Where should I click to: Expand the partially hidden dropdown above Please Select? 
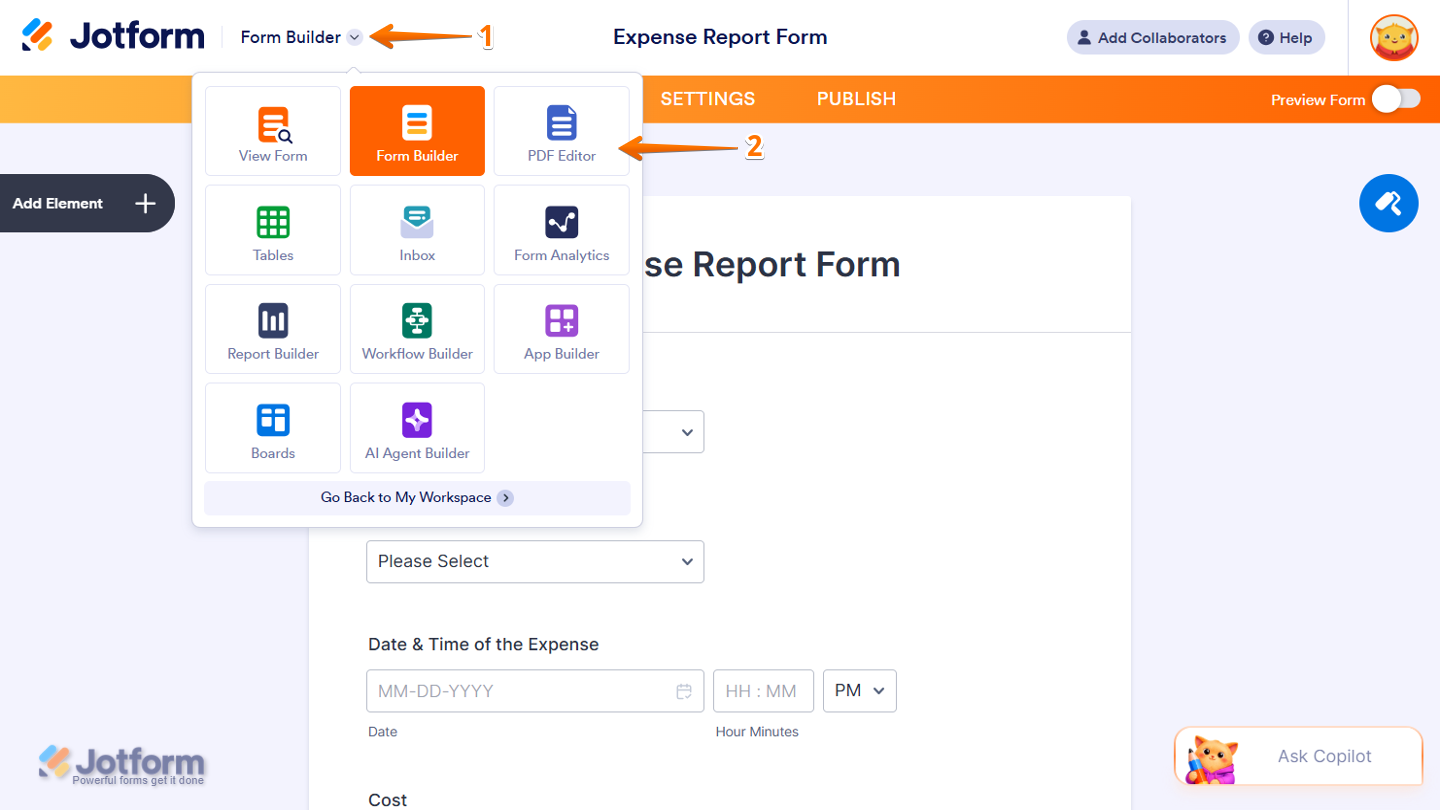[673, 432]
